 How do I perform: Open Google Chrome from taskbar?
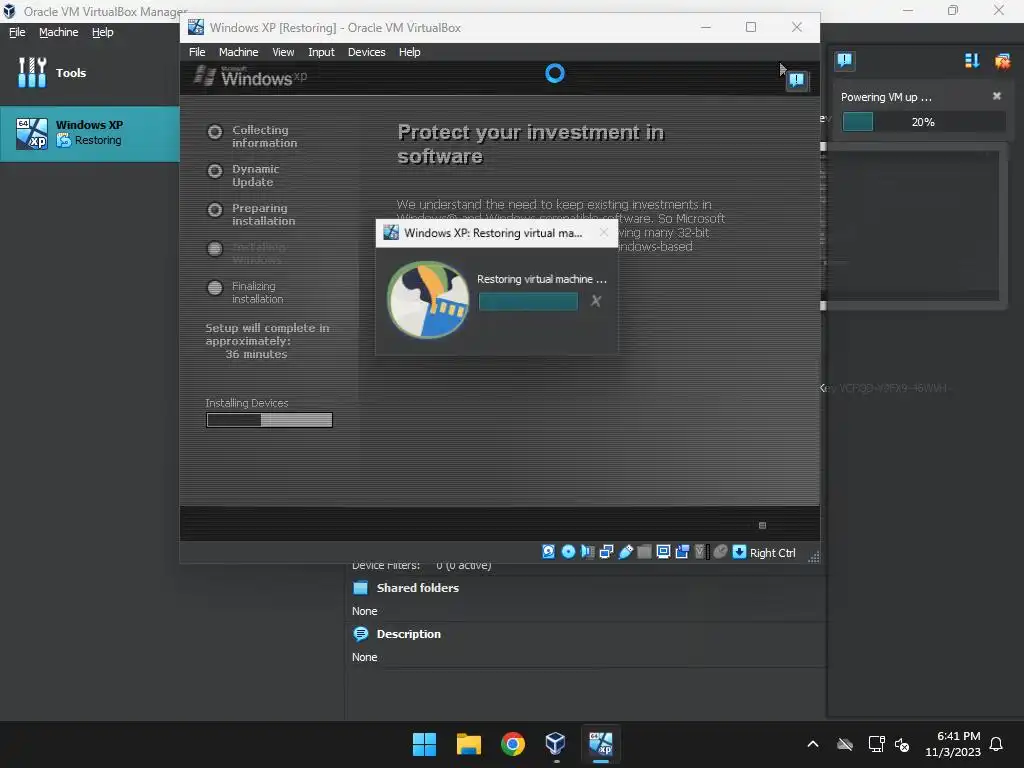click(513, 744)
